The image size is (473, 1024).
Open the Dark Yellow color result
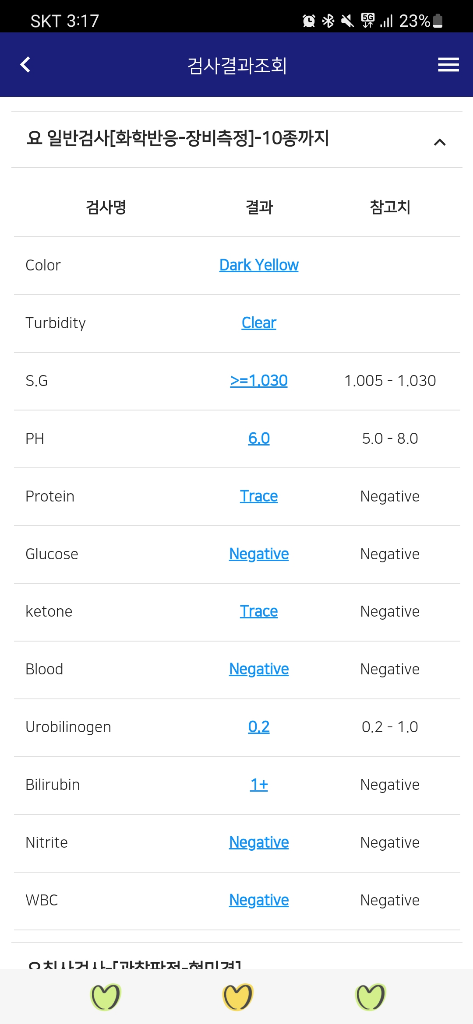point(259,265)
